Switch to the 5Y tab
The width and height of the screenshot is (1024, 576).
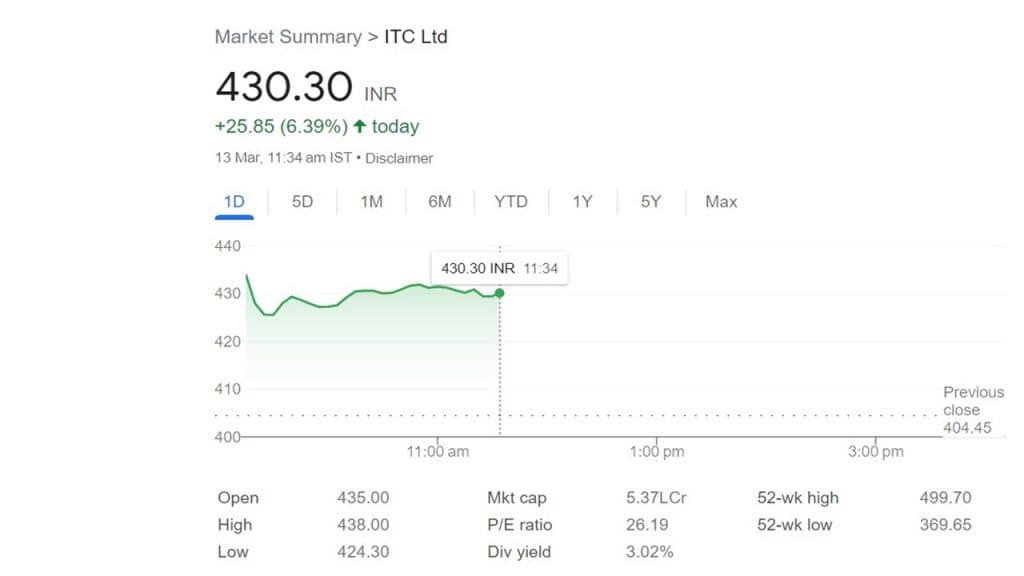pyautogui.click(x=651, y=202)
